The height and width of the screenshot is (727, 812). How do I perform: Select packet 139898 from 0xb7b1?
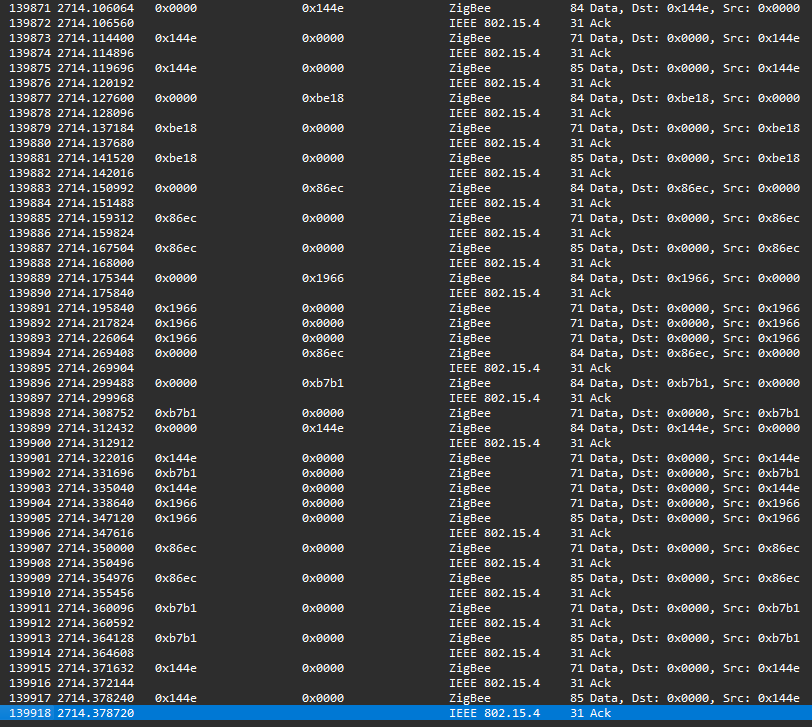pos(406,414)
